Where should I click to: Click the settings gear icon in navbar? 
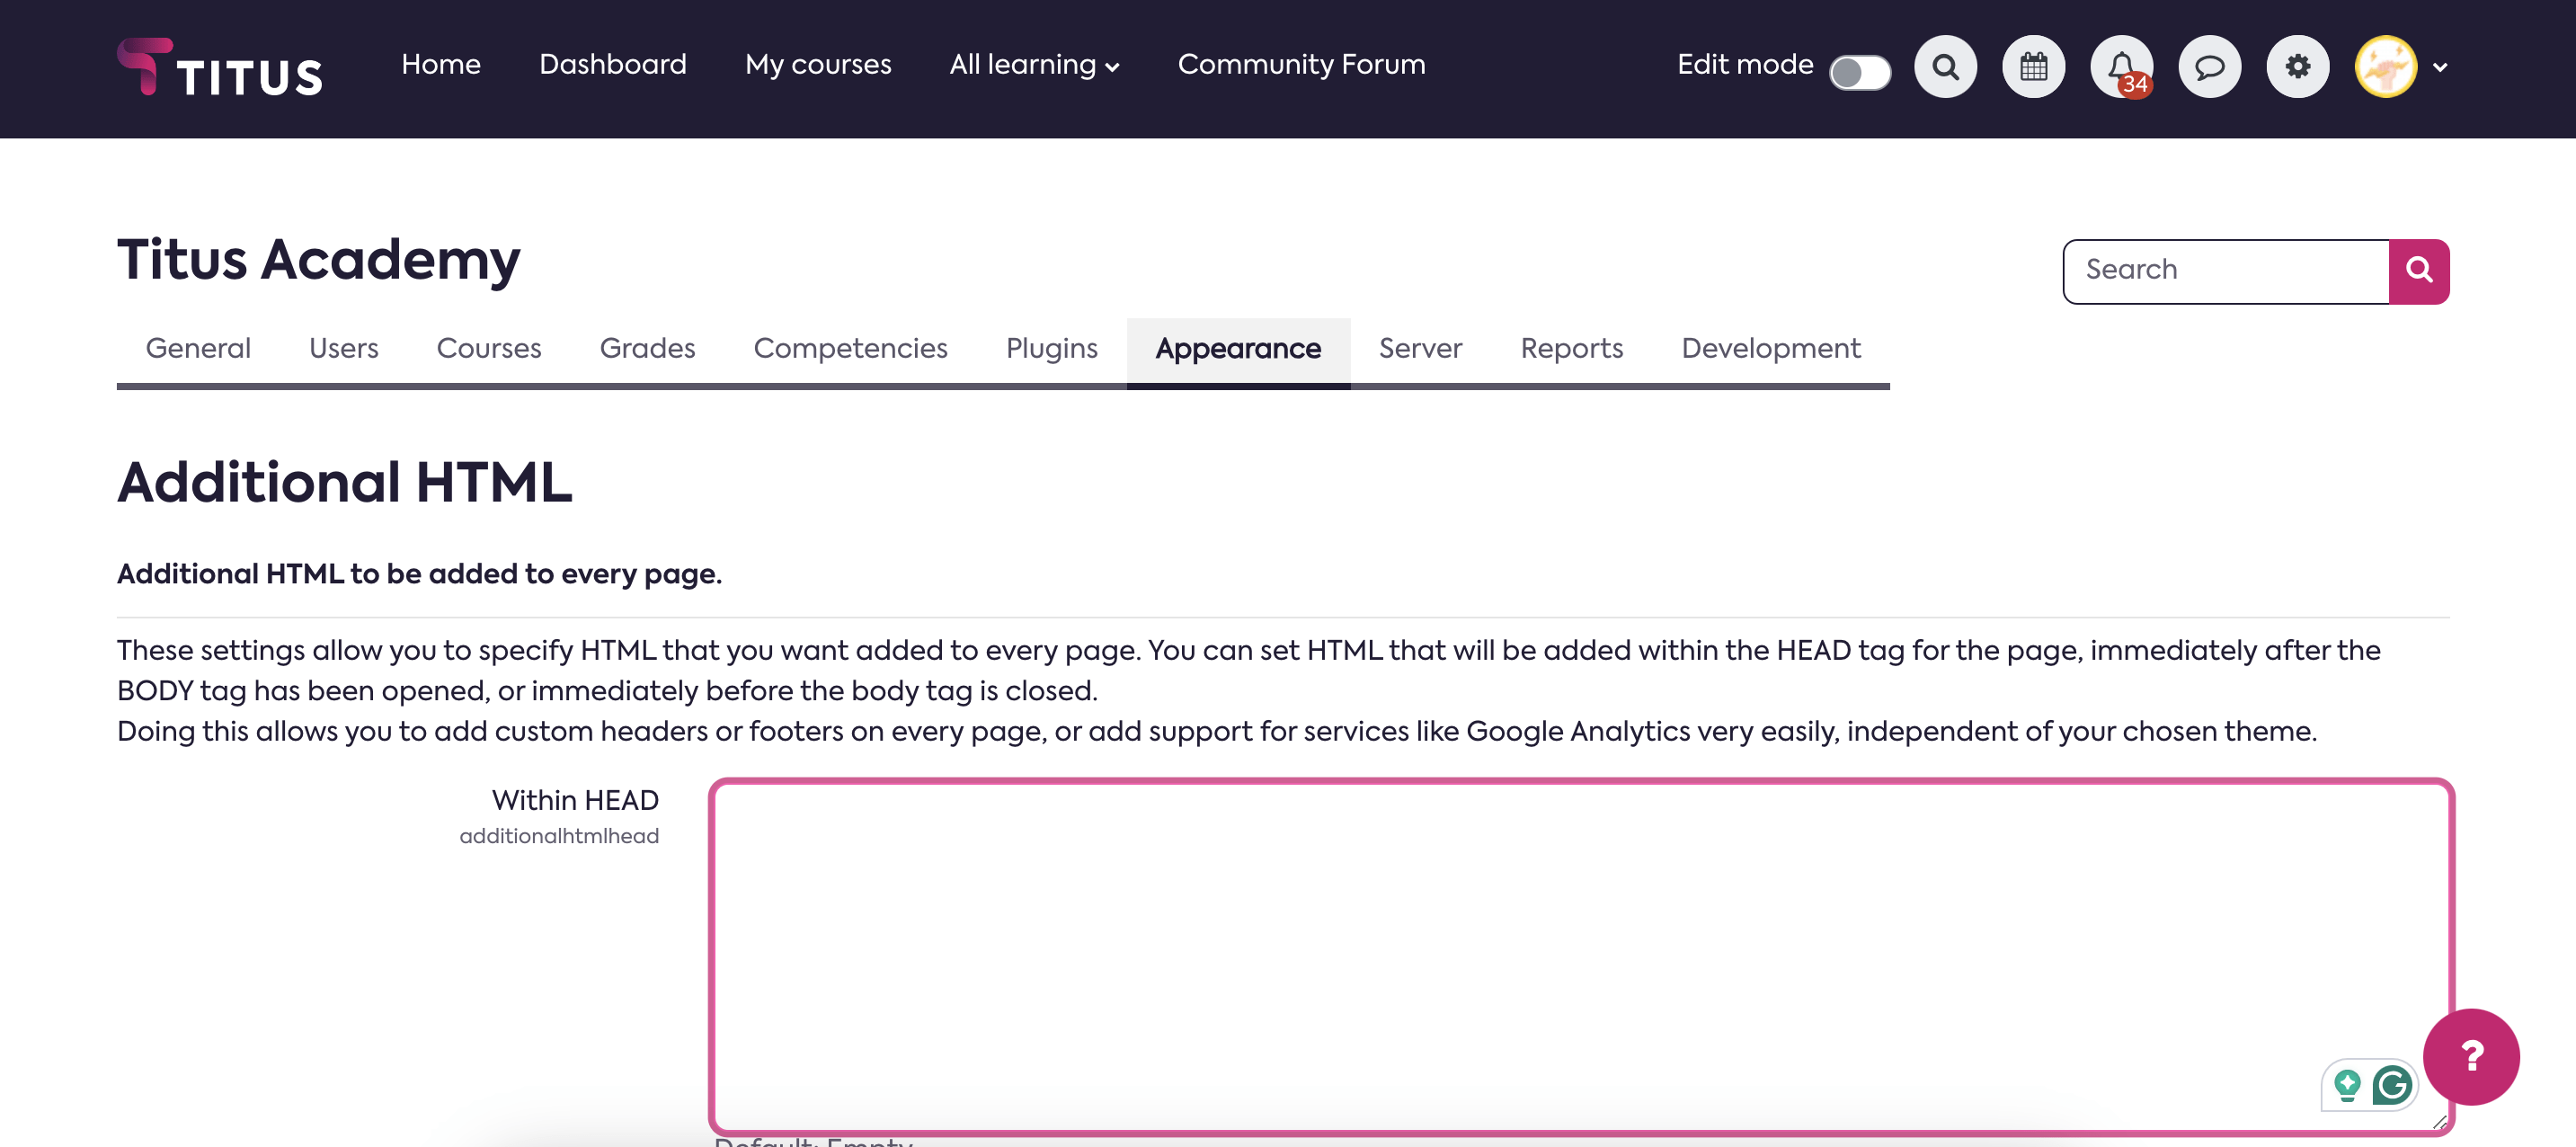[x=2297, y=67]
